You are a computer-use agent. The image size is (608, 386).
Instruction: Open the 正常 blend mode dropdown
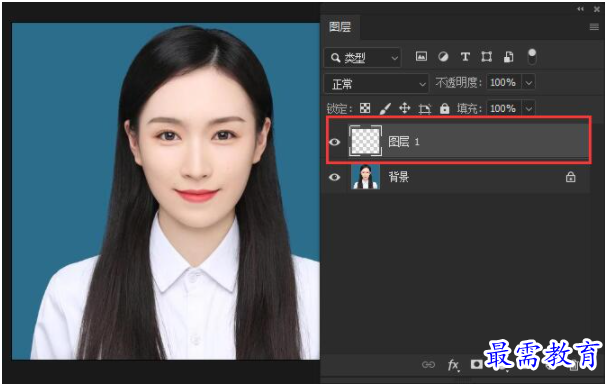pyautogui.click(x=377, y=83)
